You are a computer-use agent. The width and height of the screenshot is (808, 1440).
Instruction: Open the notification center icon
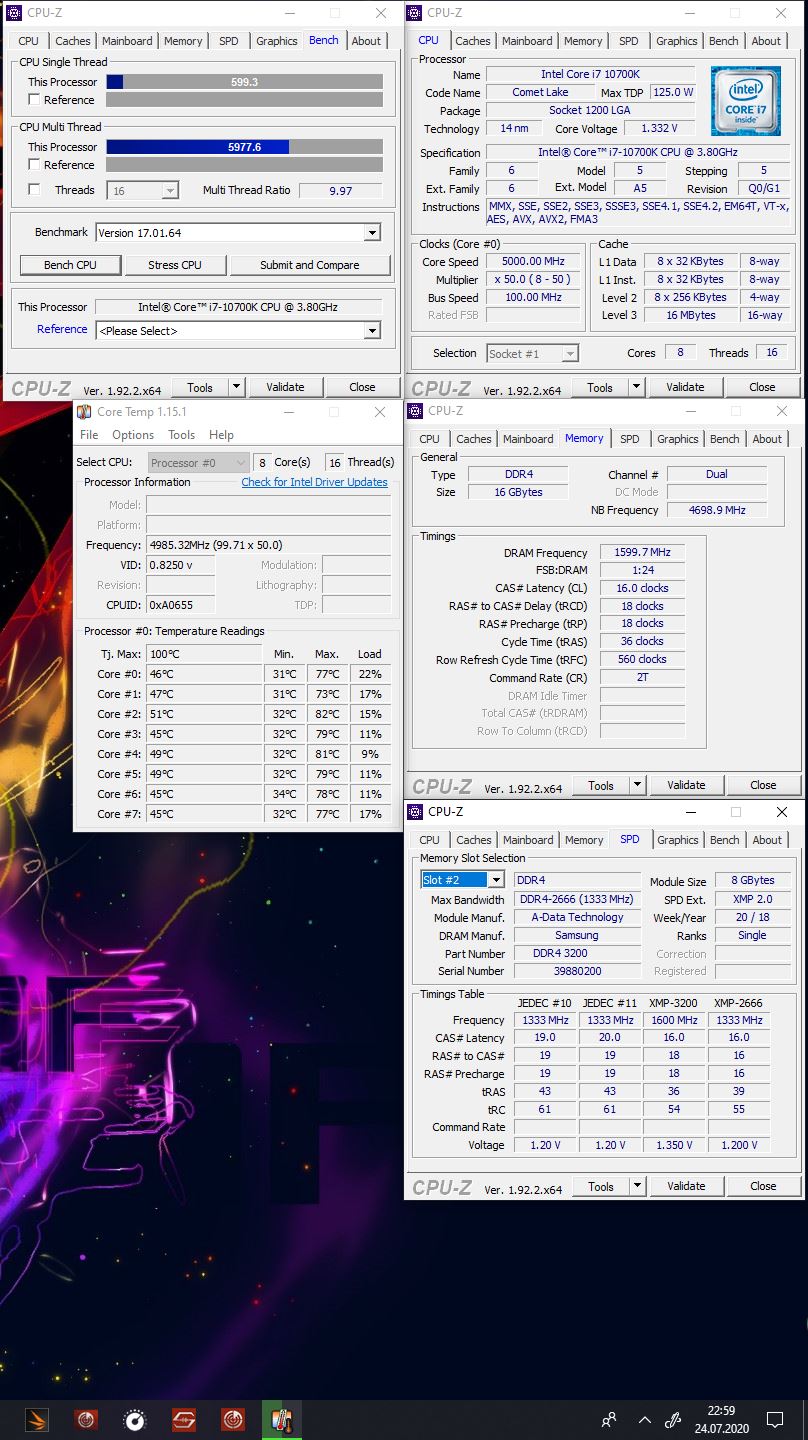[774, 1419]
